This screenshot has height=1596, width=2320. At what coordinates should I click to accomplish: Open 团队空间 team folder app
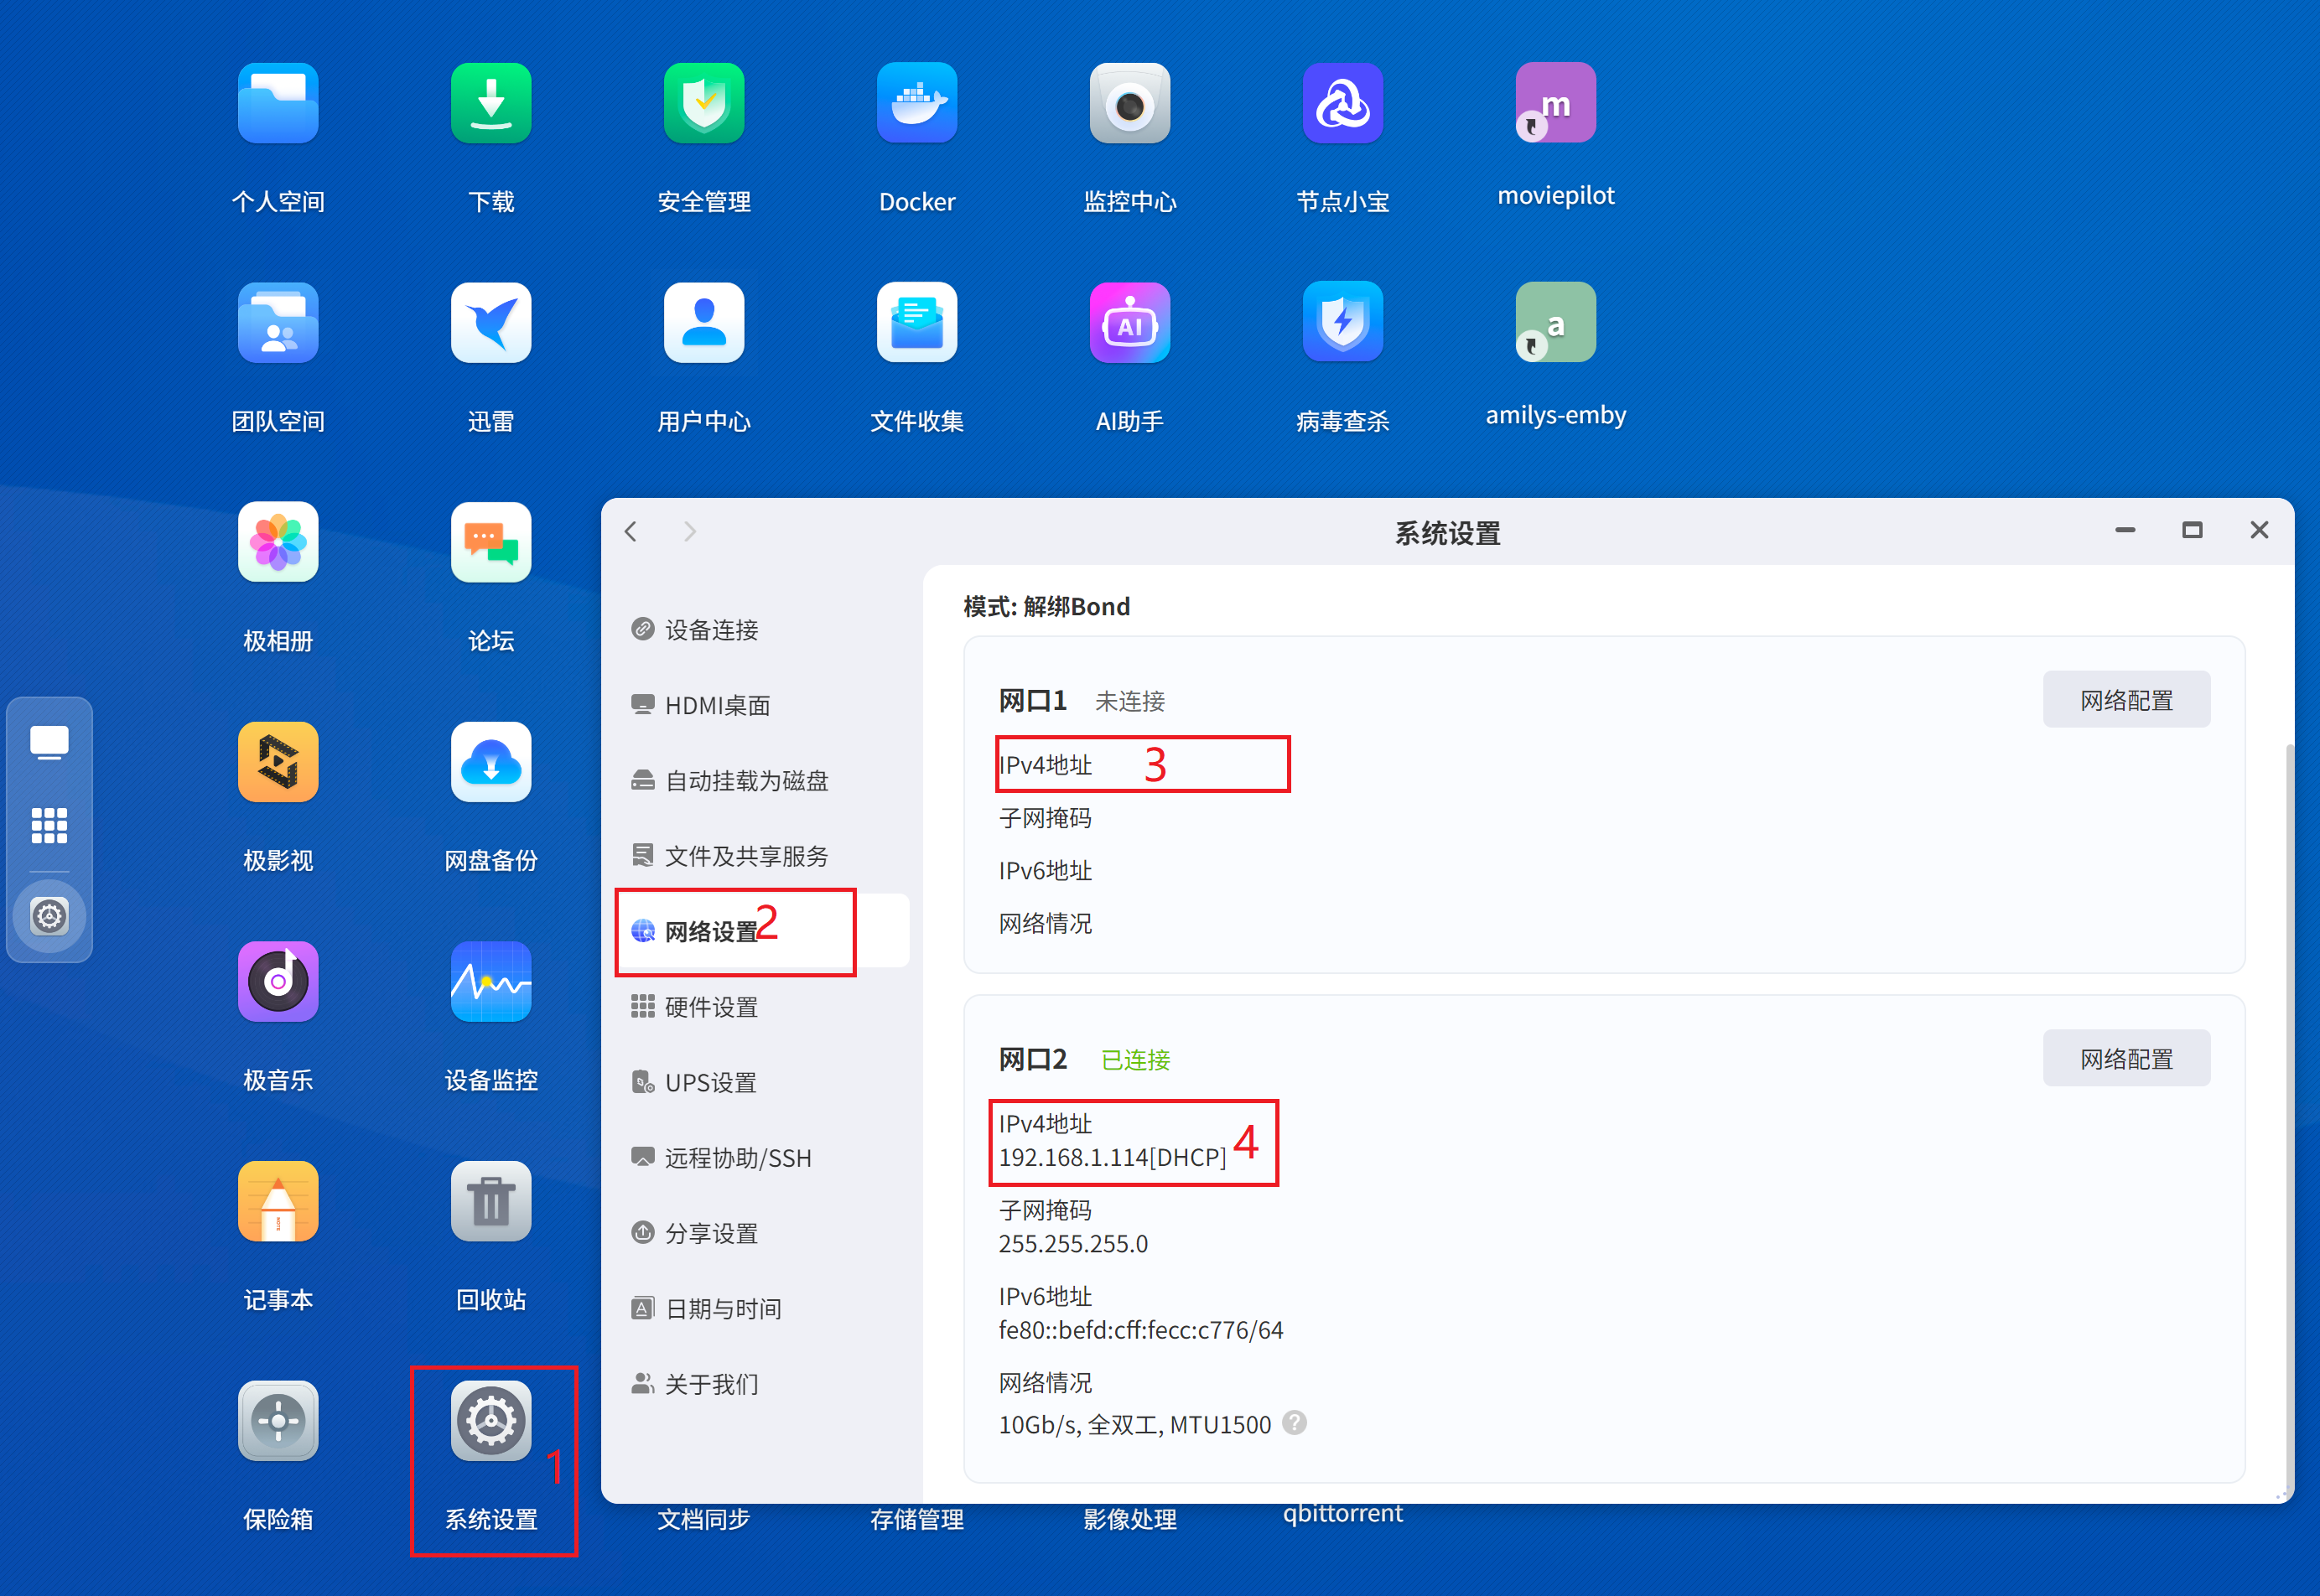pos(278,322)
